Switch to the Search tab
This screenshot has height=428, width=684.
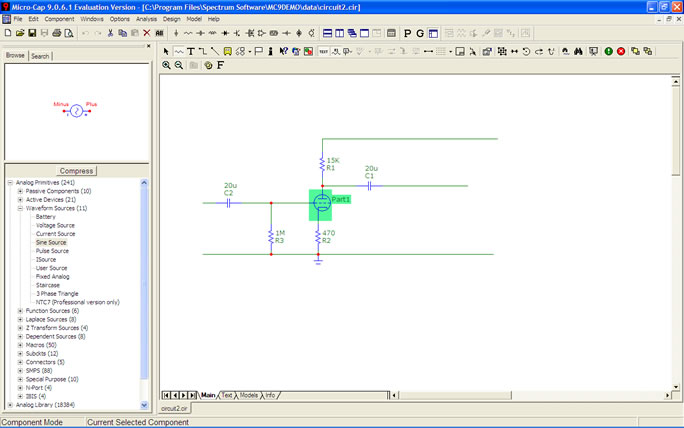[x=40, y=56]
